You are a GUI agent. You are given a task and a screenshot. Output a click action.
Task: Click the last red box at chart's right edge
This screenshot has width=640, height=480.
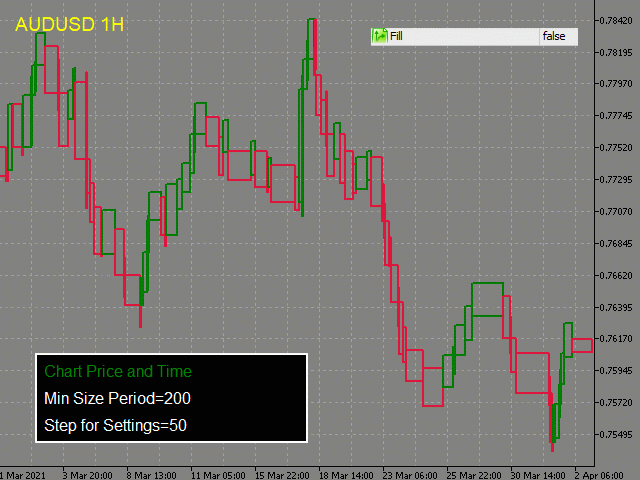click(x=582, y=345)
